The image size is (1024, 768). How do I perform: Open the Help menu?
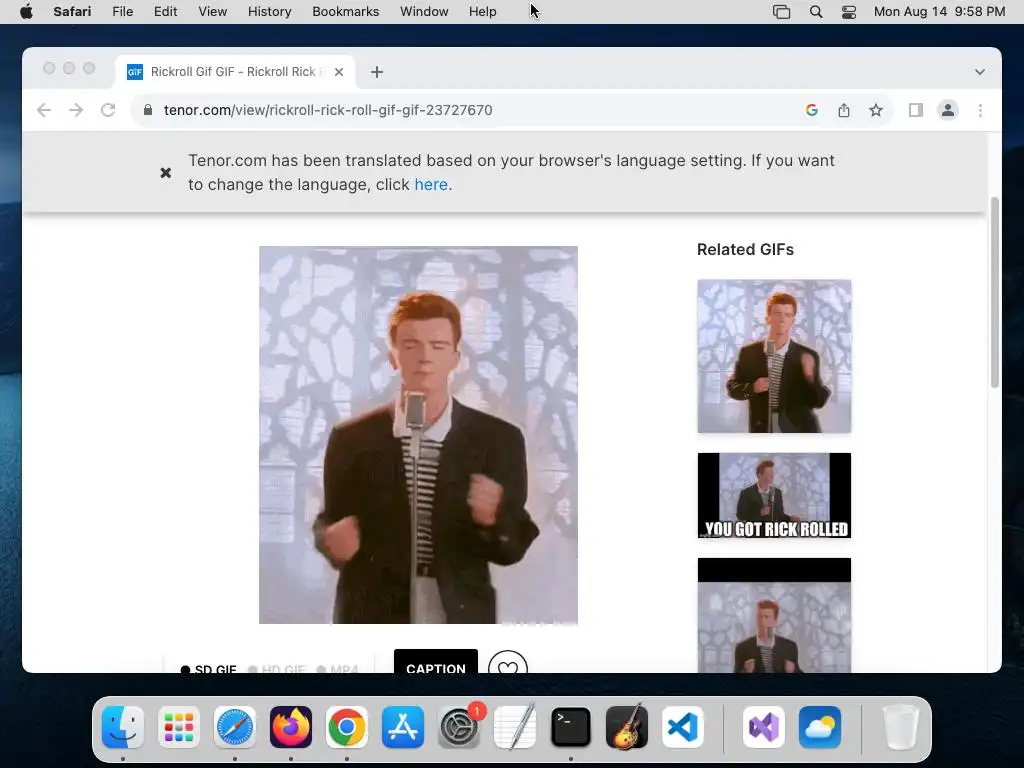tap(483, 12)
